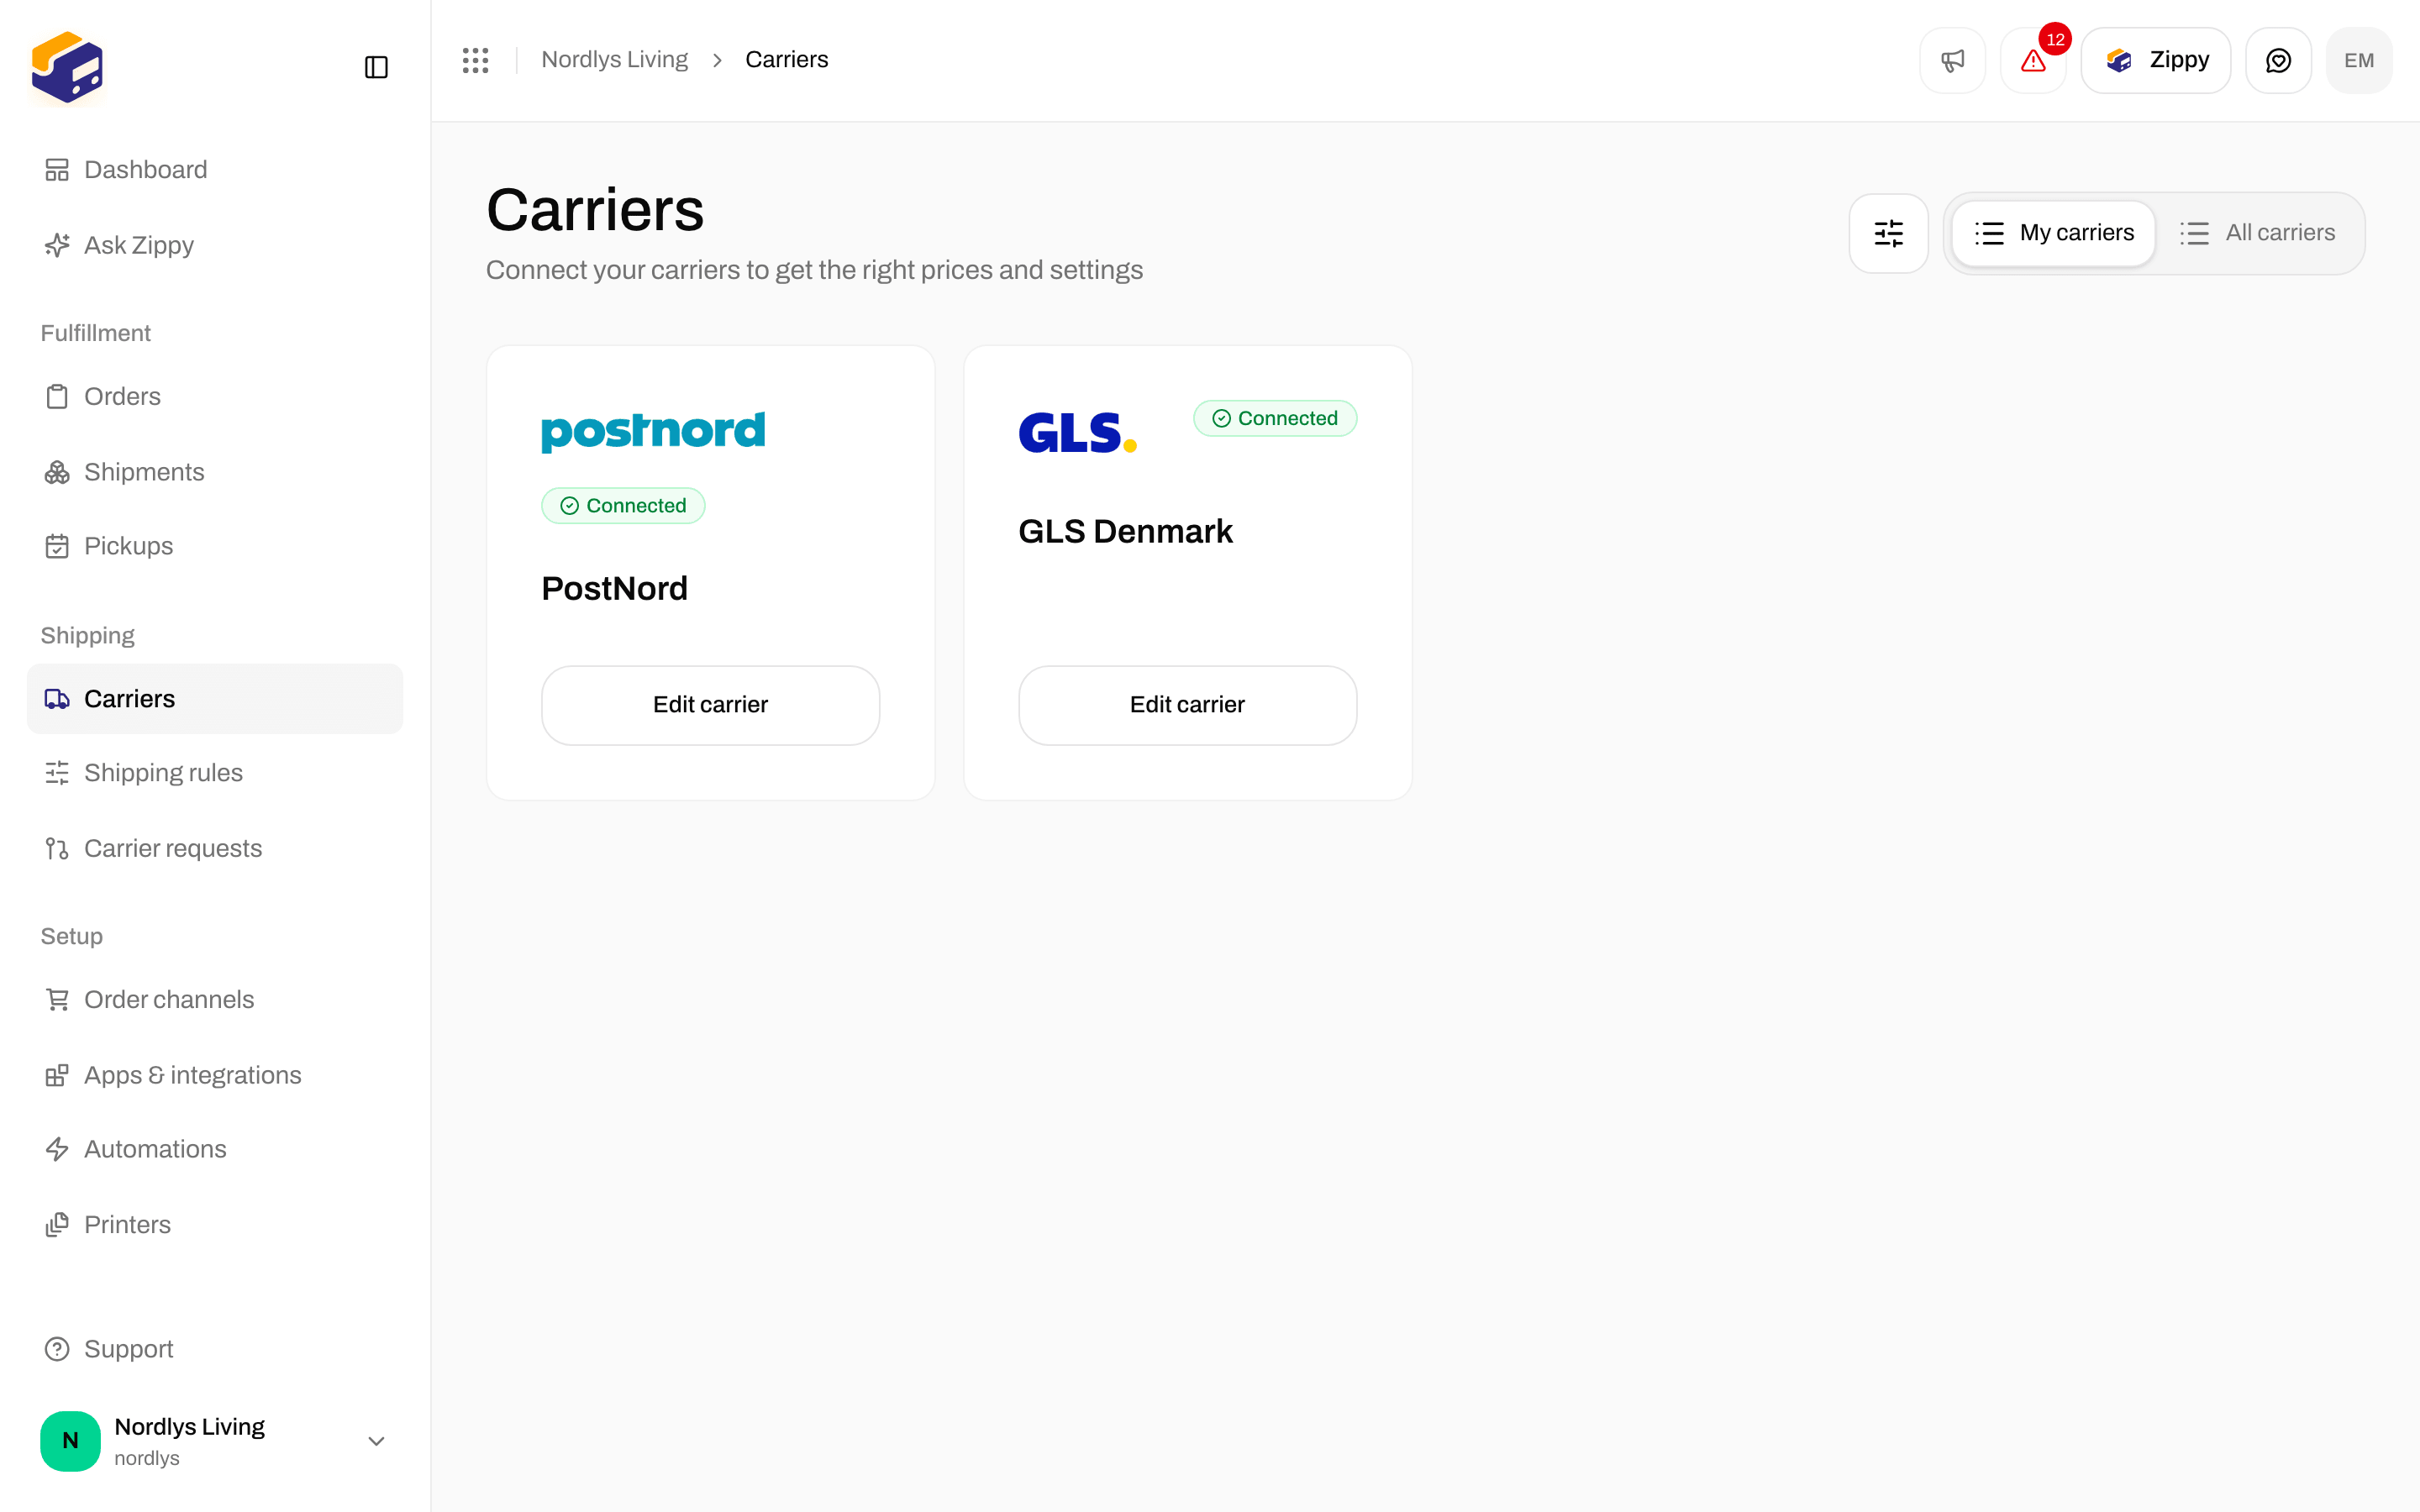Open Apps & integrations
2420x1512 pixels.
point(215,1075)
